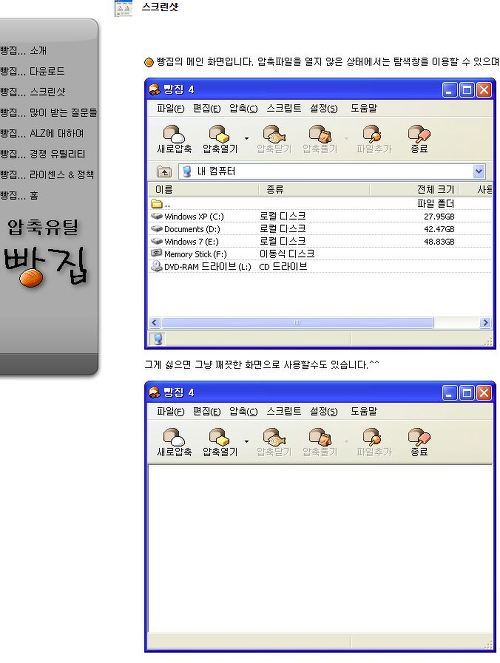This screenshot has height=663, width=500.
Task: Click the Windows XP (C:) drive icon
Action: pyautogui.click(x=157, y=216)
